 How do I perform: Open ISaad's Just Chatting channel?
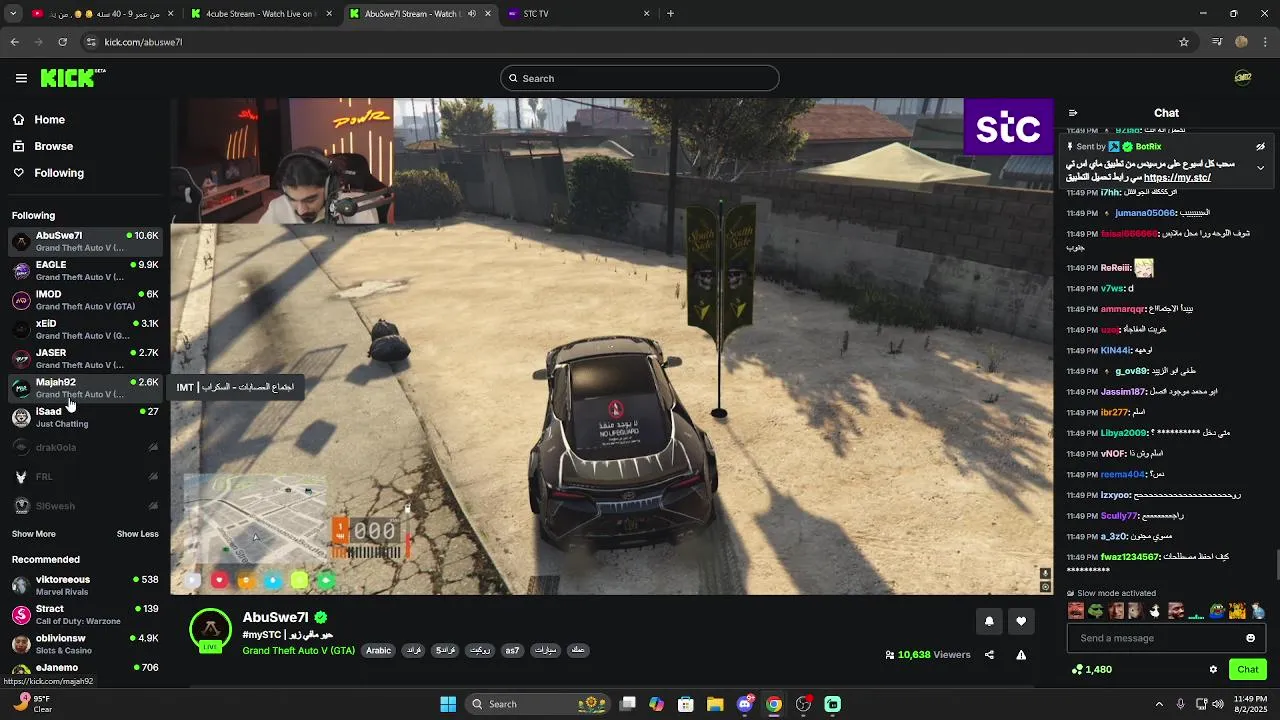pyautogui.click(x=85, y=417)
